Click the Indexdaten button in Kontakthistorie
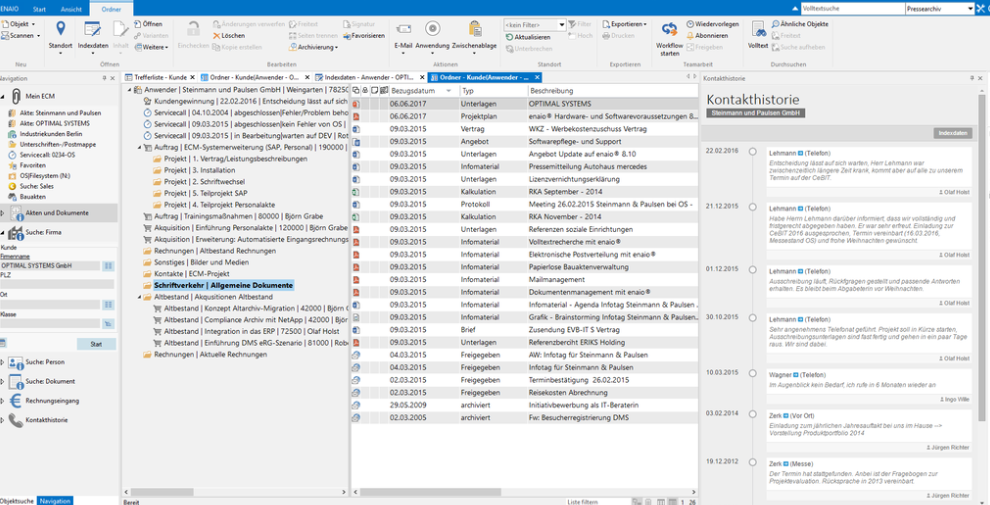The height and width of the screenshot is (505, 990). 952,133
